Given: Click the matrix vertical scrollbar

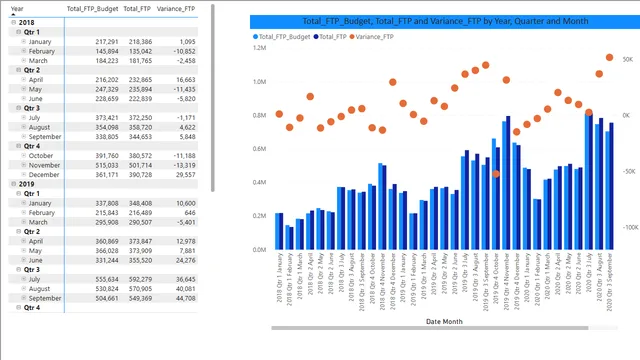Looking at the screenshot, I should [213, 98].
